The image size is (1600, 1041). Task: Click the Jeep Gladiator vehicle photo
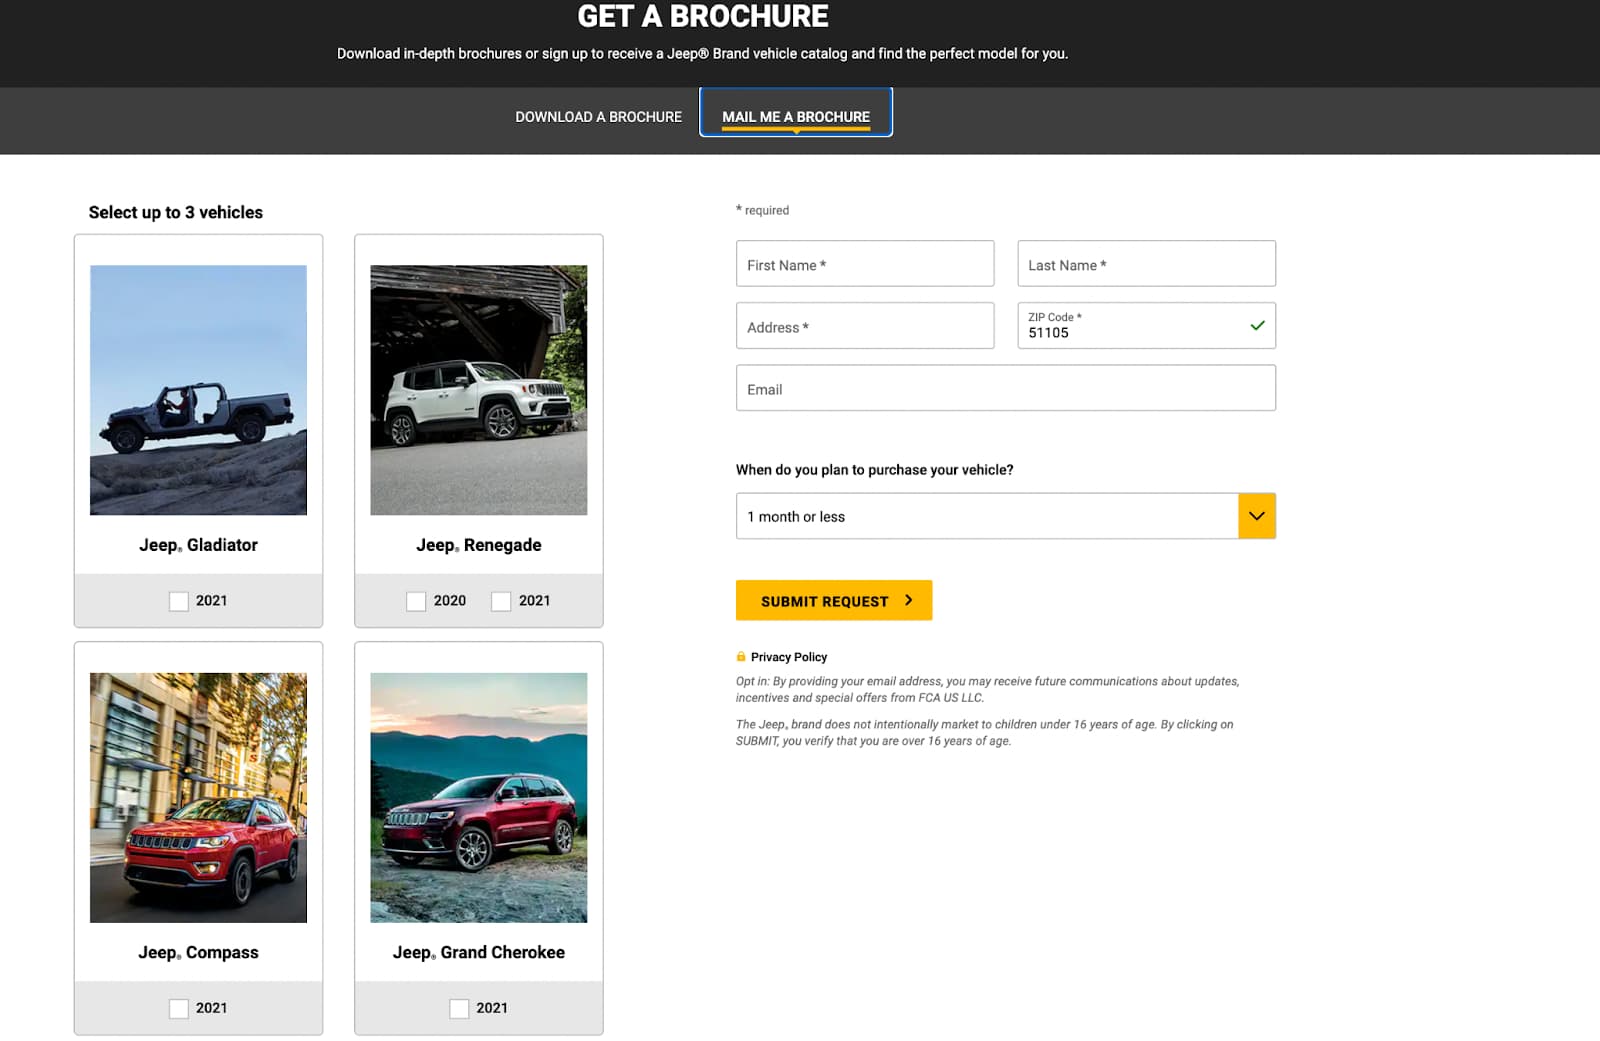198,390
